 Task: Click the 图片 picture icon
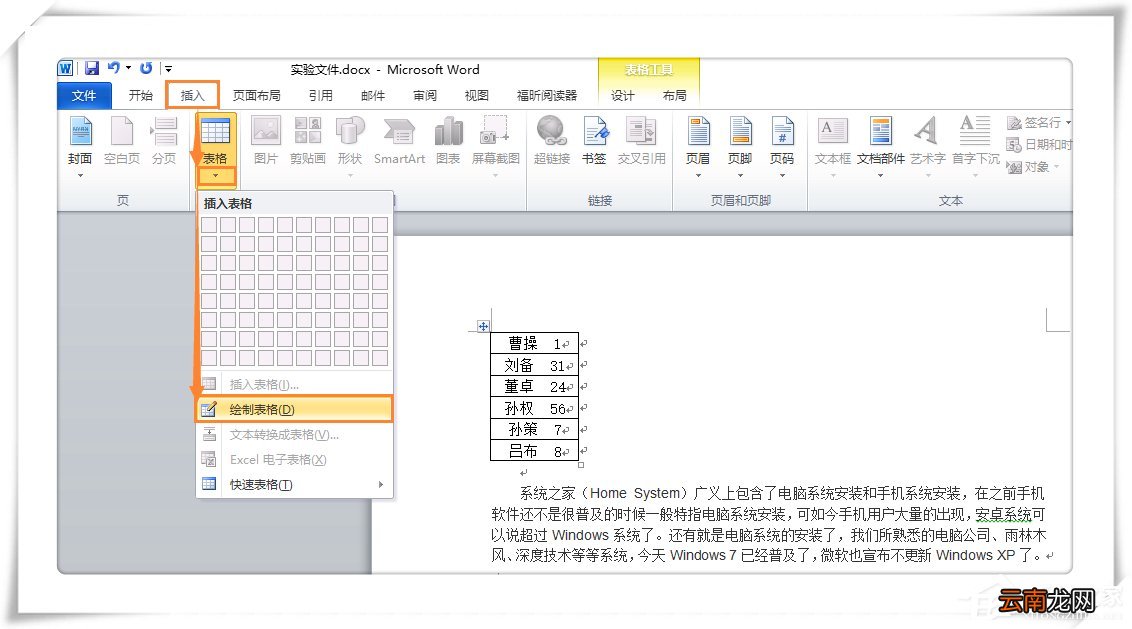pos(266,131)
